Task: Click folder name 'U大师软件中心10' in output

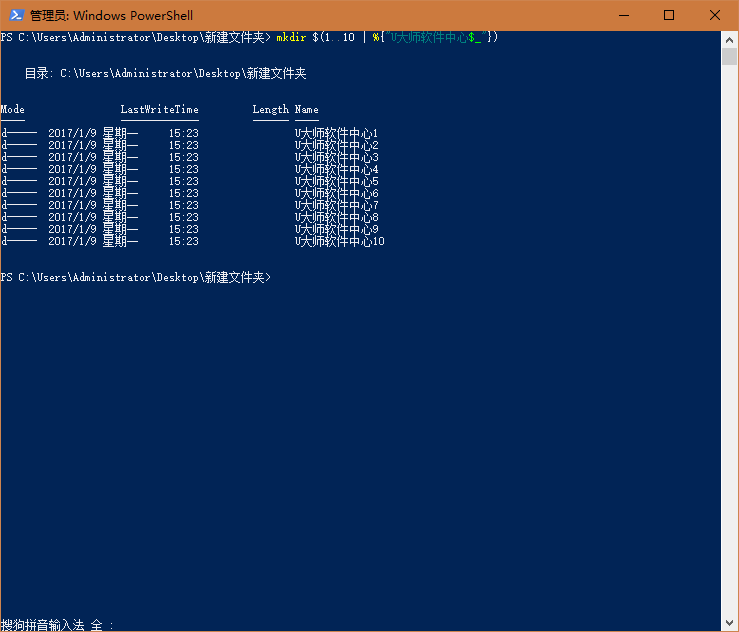Action: 339,242
